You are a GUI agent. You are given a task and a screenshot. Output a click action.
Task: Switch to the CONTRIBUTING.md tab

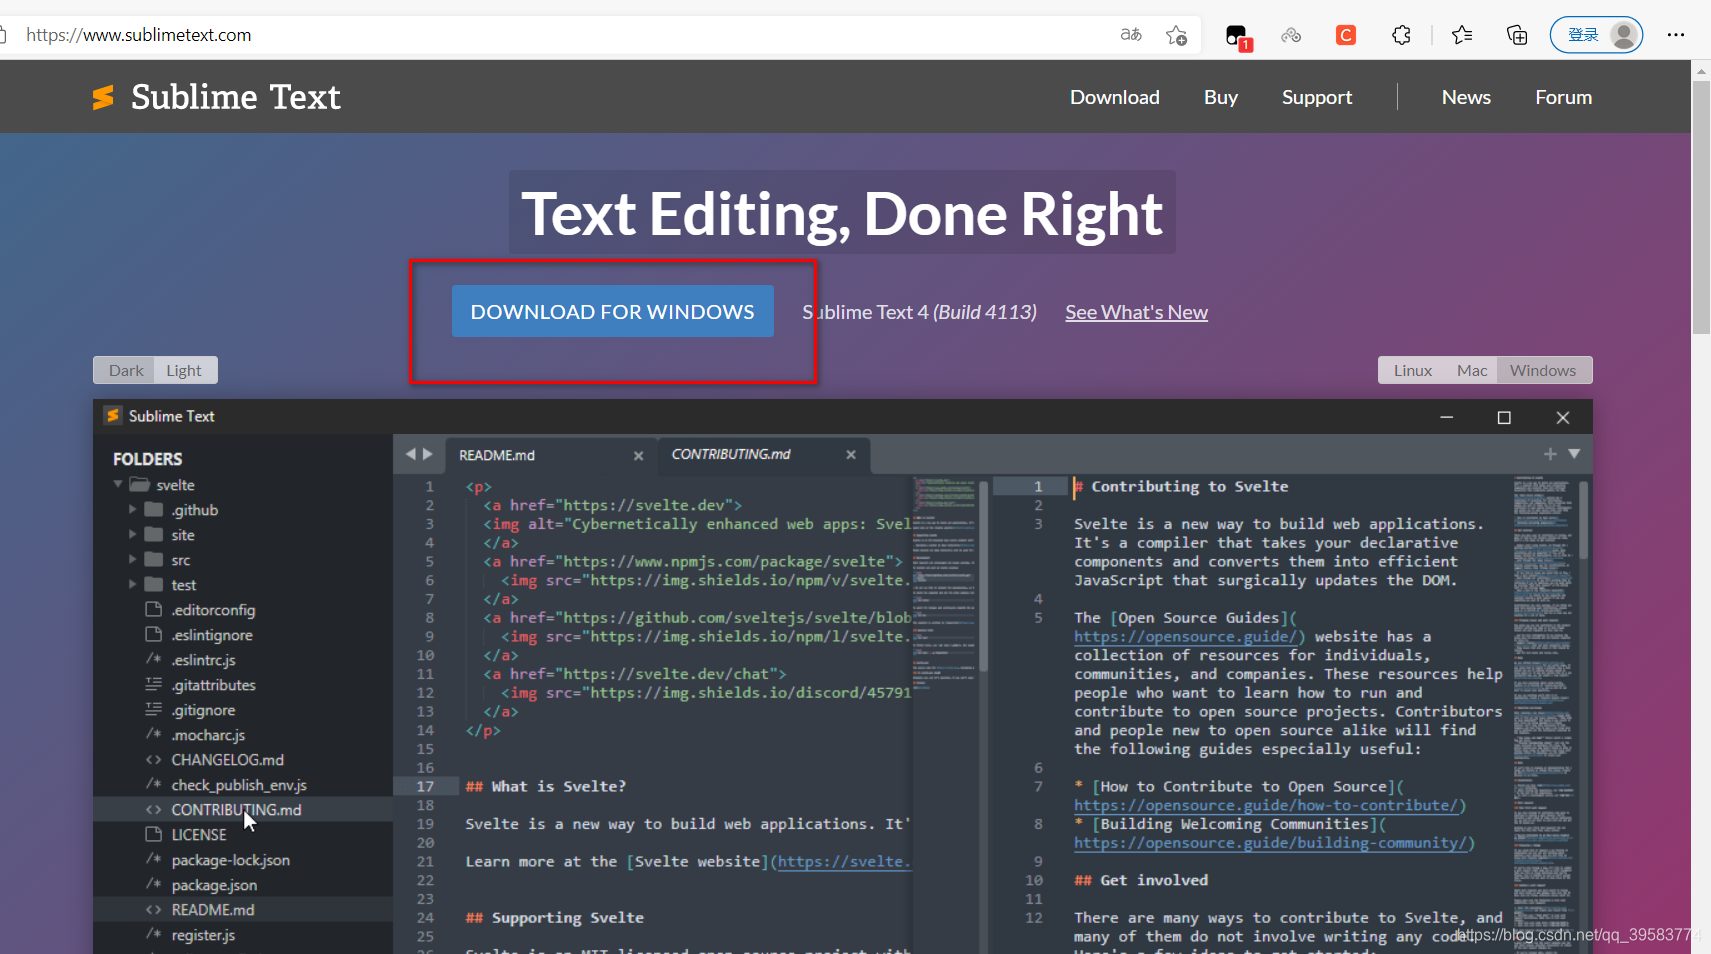click(763, 454)
